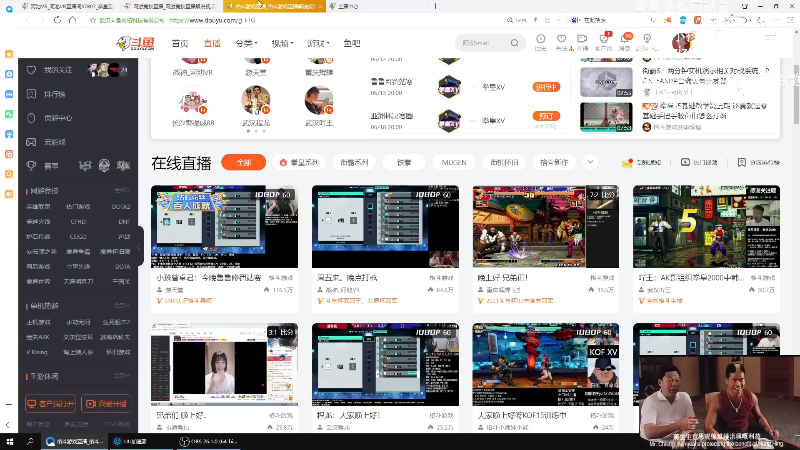Screen dimensions: 800x450
Task: Select the 街霸系列 filter tab
Action: 354,162
